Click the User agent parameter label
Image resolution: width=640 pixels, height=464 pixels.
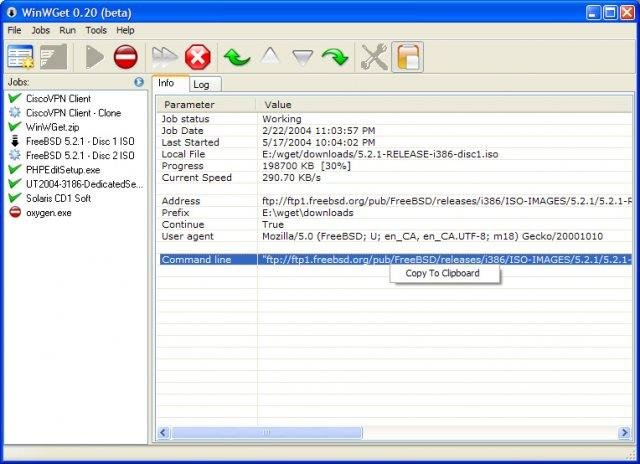point(187,237)
